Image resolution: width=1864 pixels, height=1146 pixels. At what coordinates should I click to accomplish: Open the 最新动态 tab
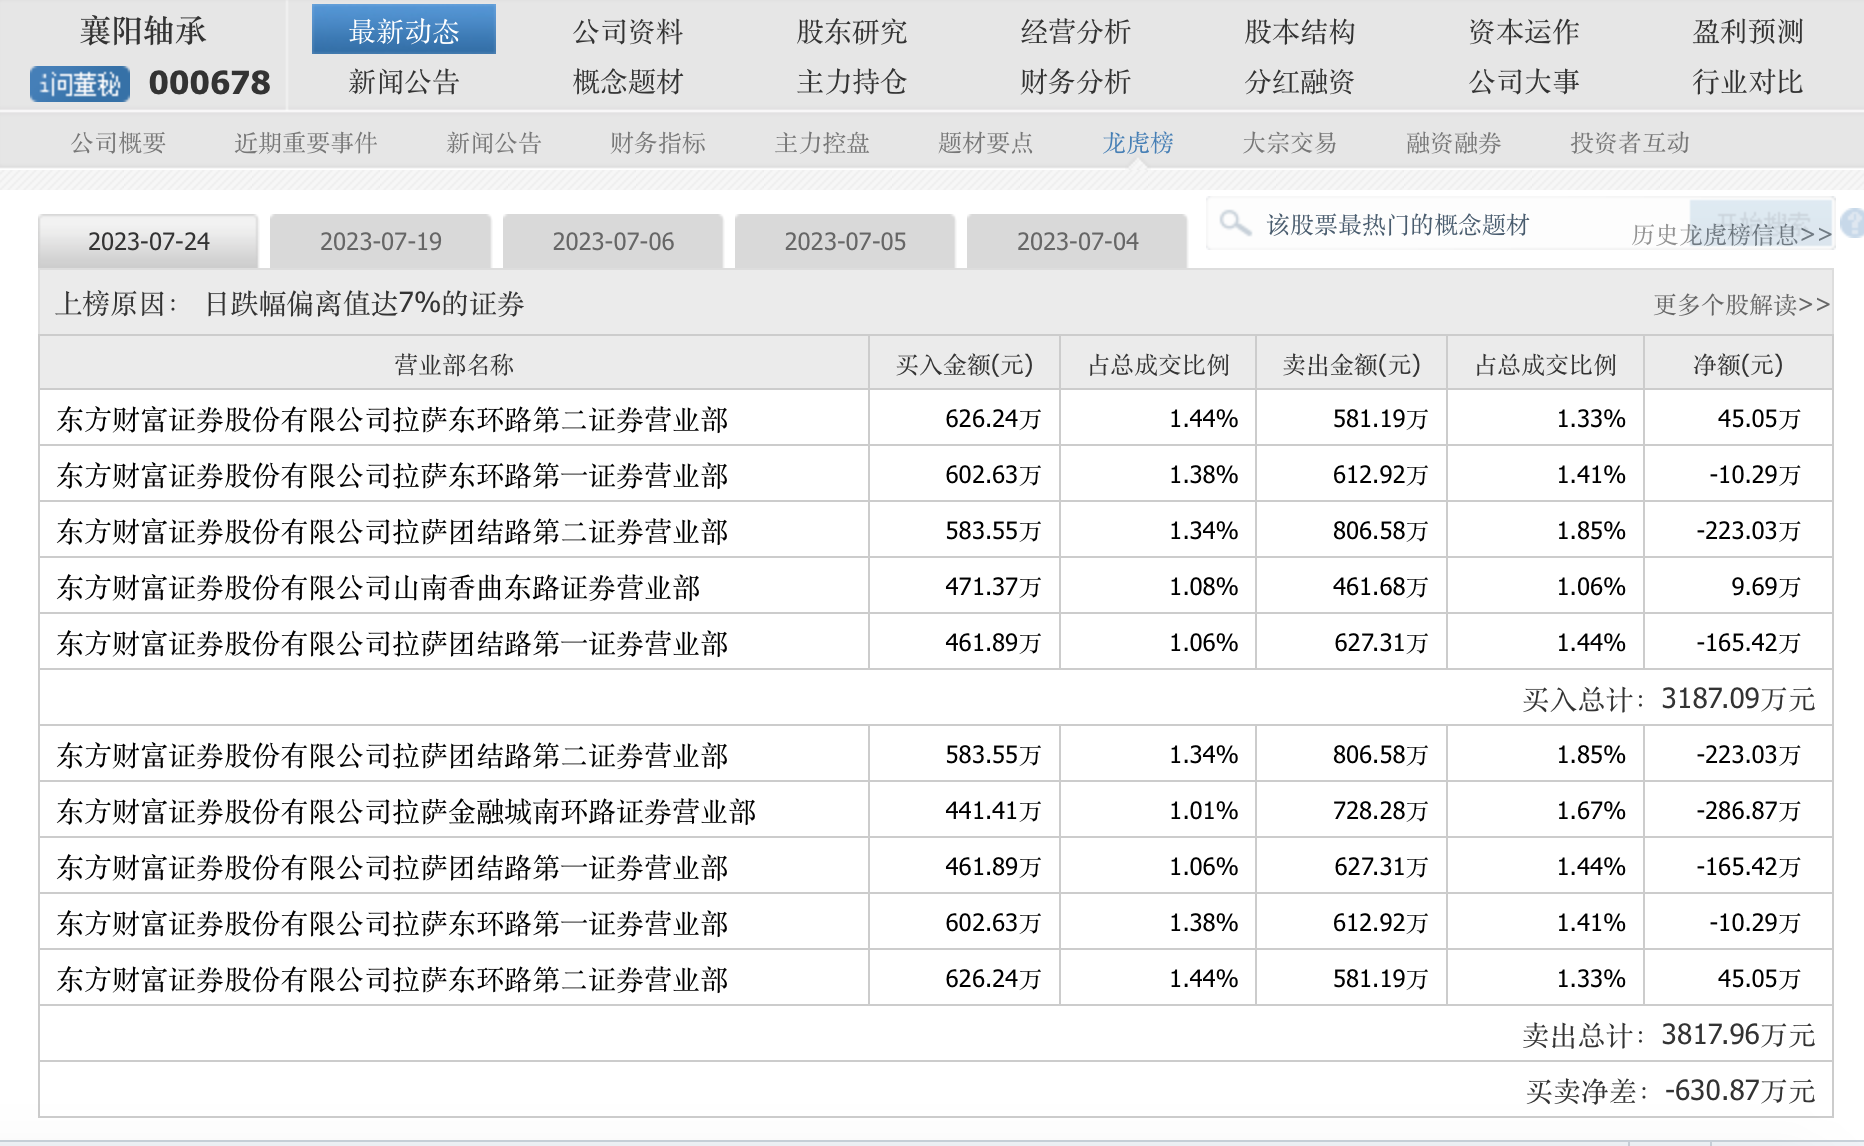click(x=404, y=30)
